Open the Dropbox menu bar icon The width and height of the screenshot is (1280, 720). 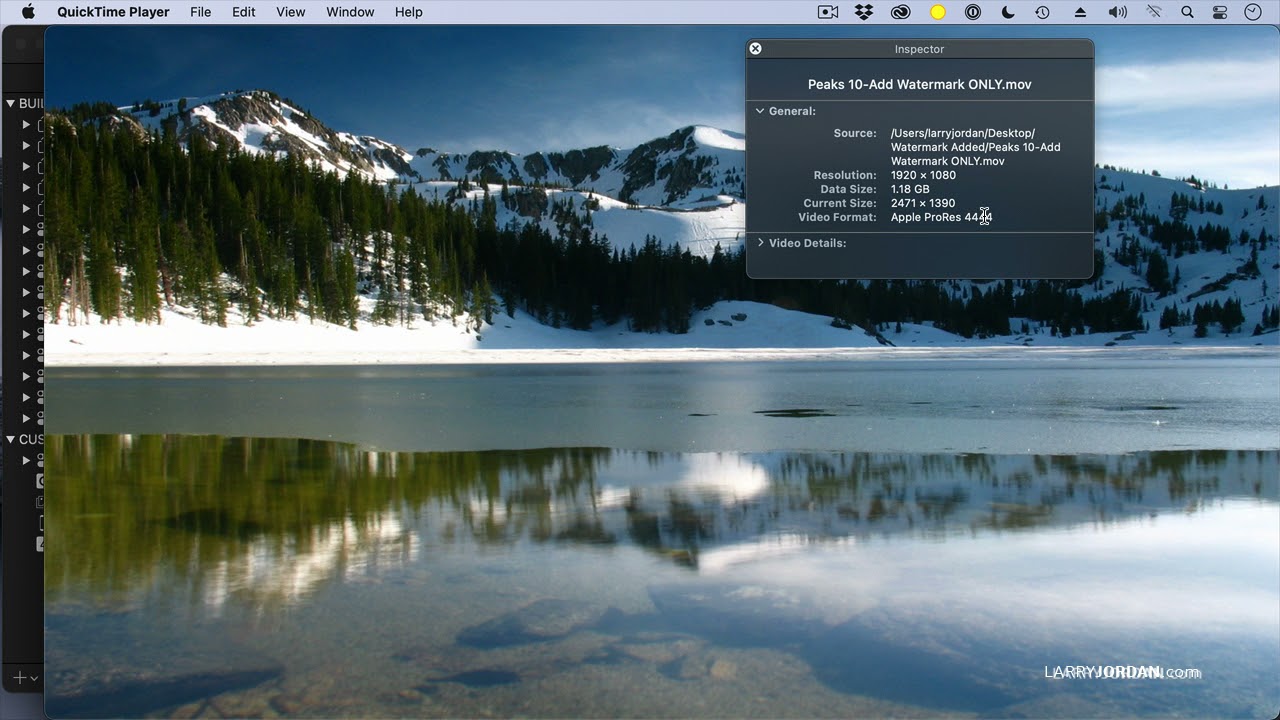click(x=864, y=12)
